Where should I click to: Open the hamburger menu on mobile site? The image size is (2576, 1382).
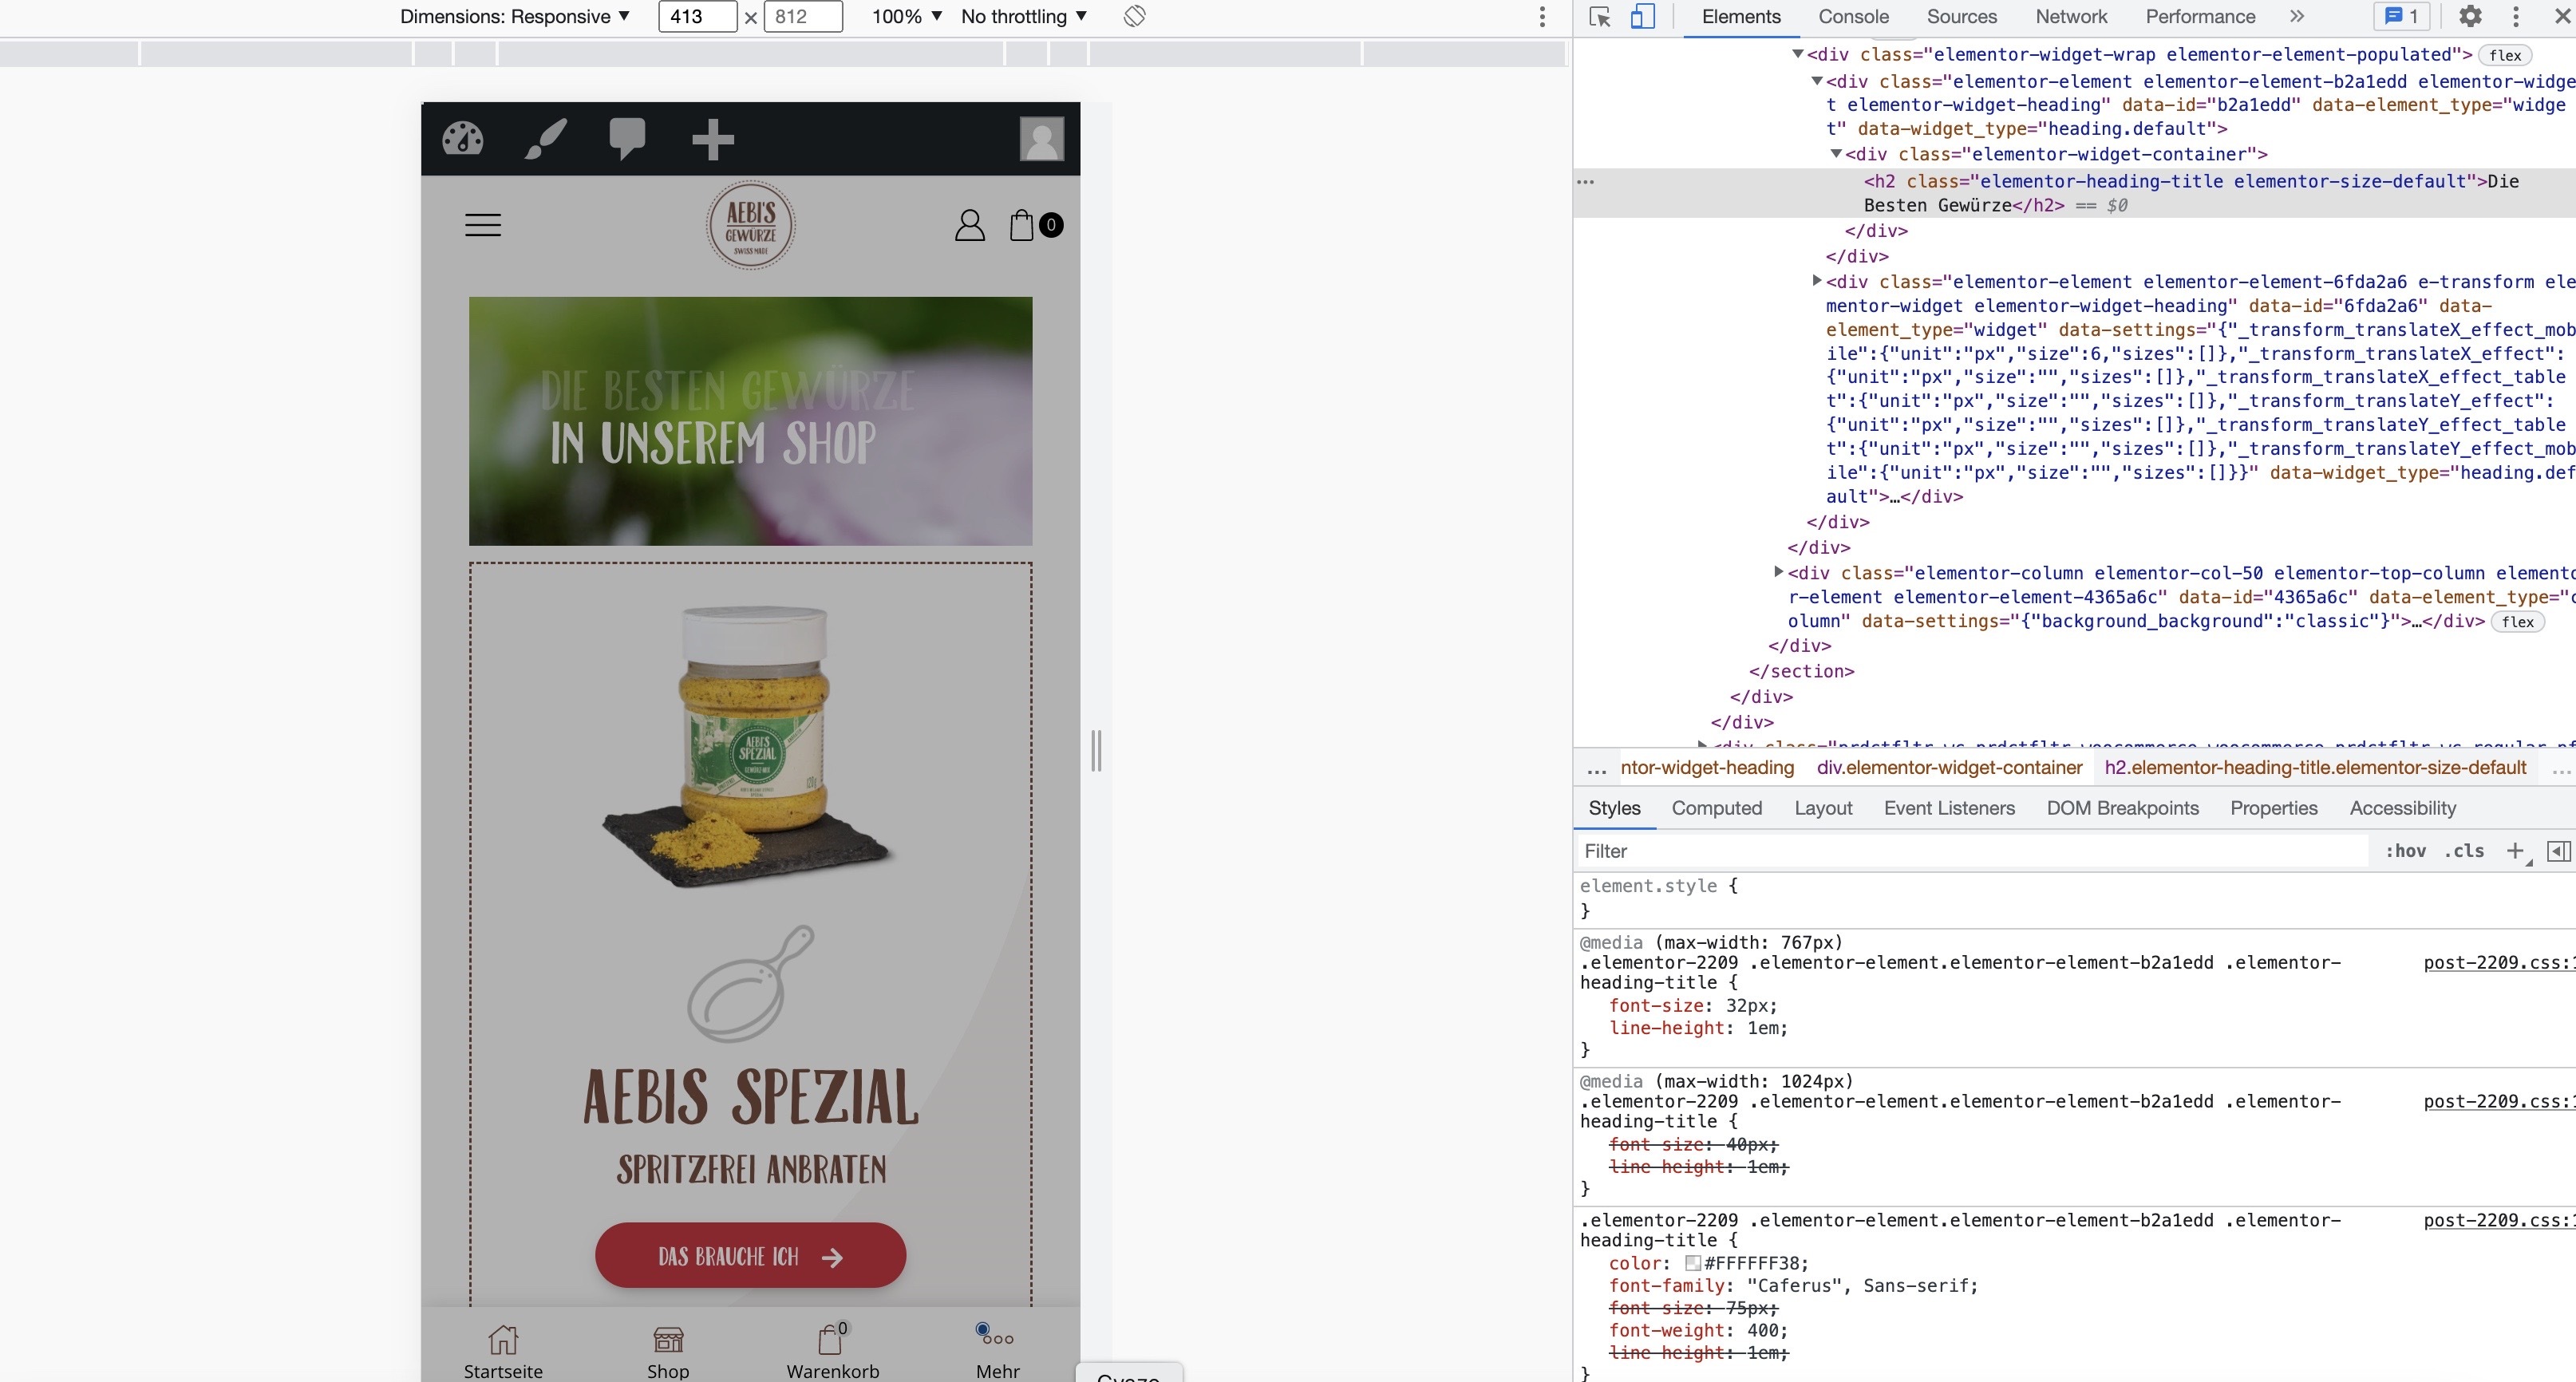click(483, 225)
